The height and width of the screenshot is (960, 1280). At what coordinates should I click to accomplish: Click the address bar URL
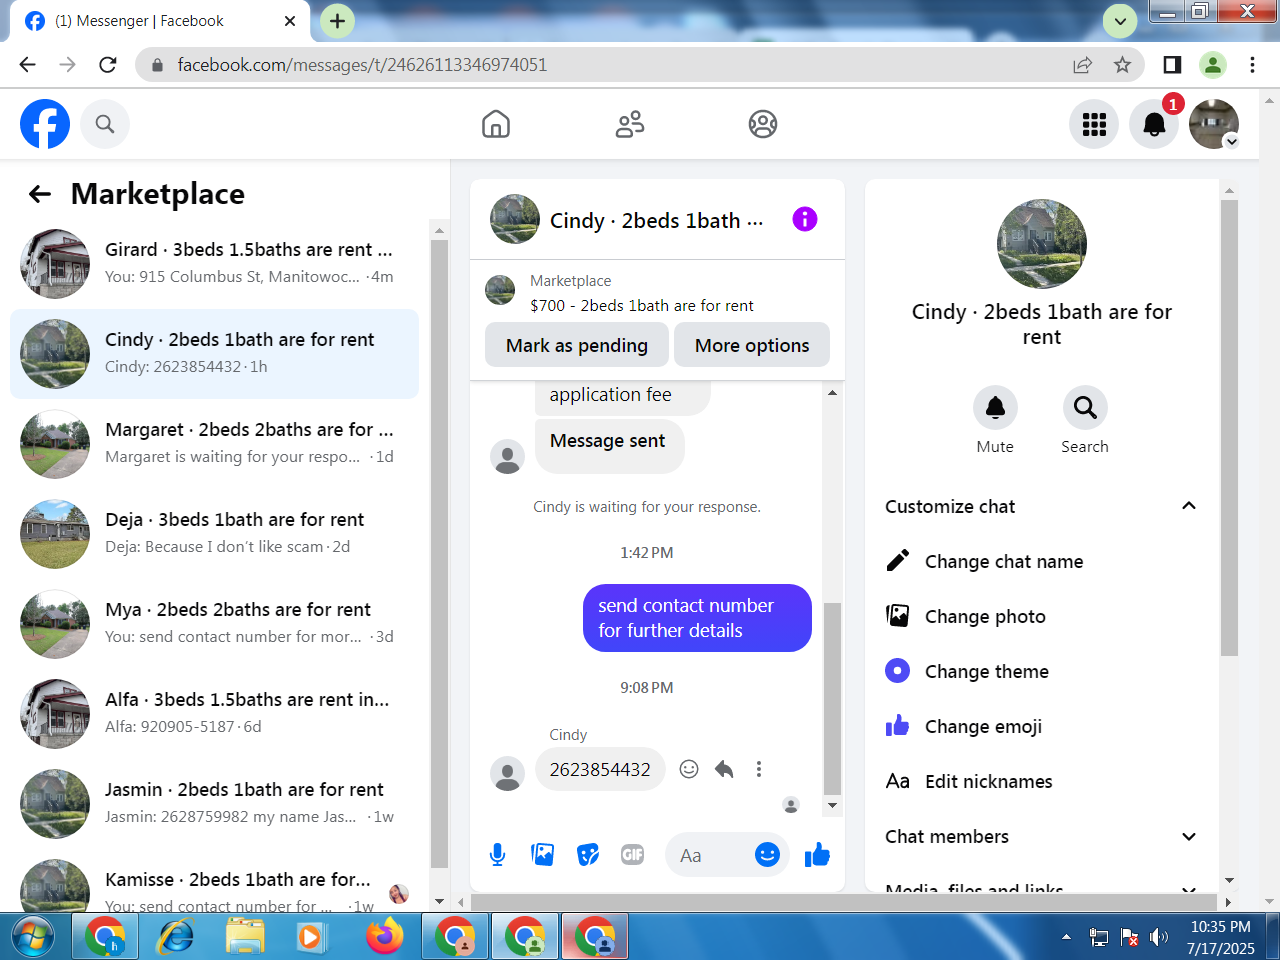[x=362, y=65]
